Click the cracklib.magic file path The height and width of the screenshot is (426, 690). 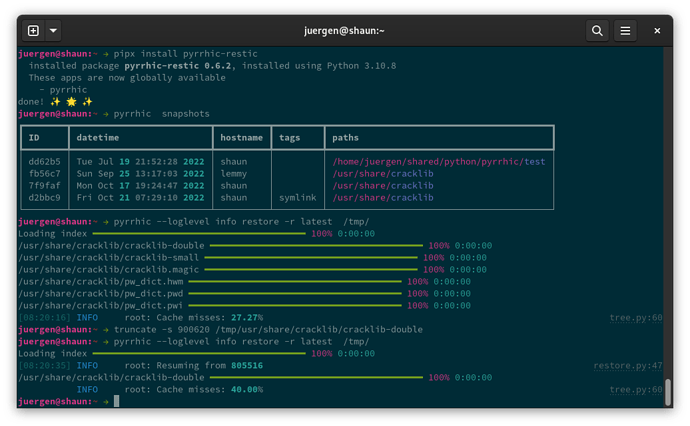point(108,269)
